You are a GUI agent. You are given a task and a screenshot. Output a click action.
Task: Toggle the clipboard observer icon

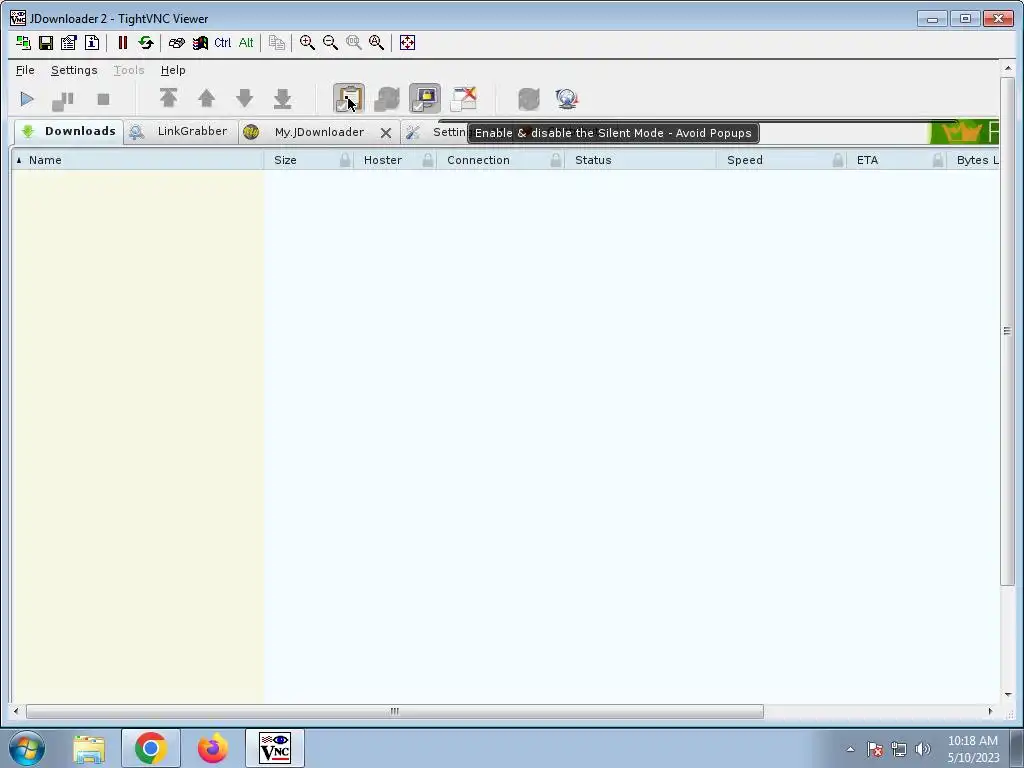pos(349,99)
